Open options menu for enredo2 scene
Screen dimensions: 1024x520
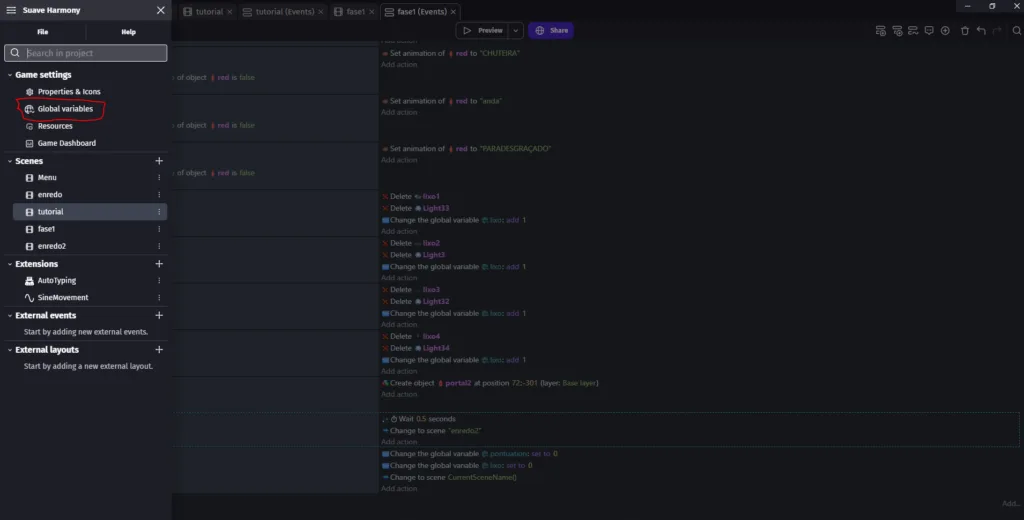tap(159, 246)
